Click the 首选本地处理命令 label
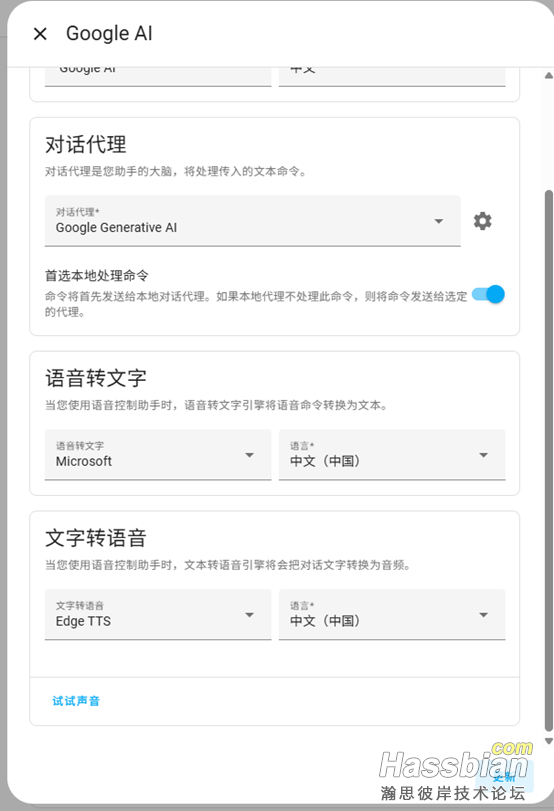 [x=97, y=276]
